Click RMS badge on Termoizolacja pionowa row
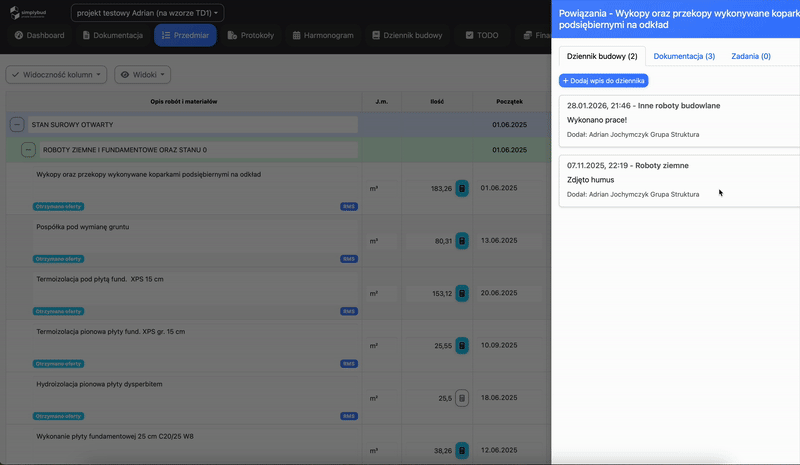Screen dimensions: 800x465 click(349, 364)
